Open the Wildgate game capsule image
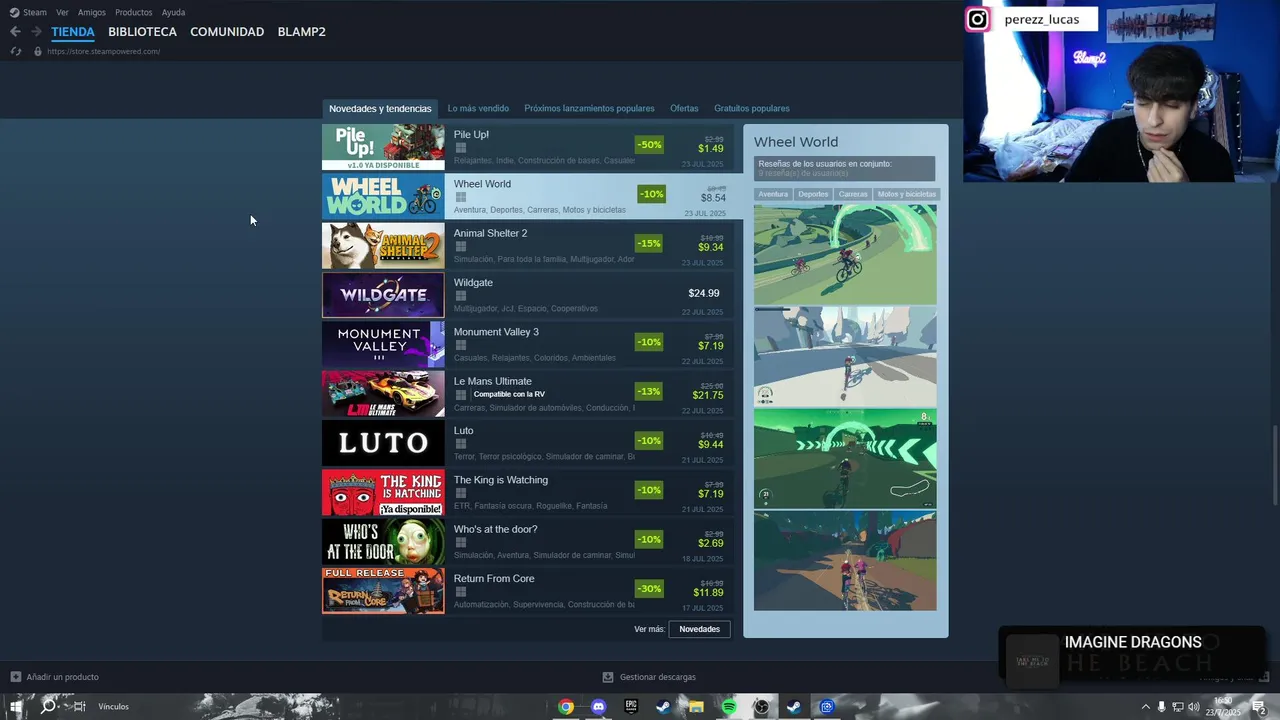This screenshot has width=1280, height=720. (x=383, y=295)
